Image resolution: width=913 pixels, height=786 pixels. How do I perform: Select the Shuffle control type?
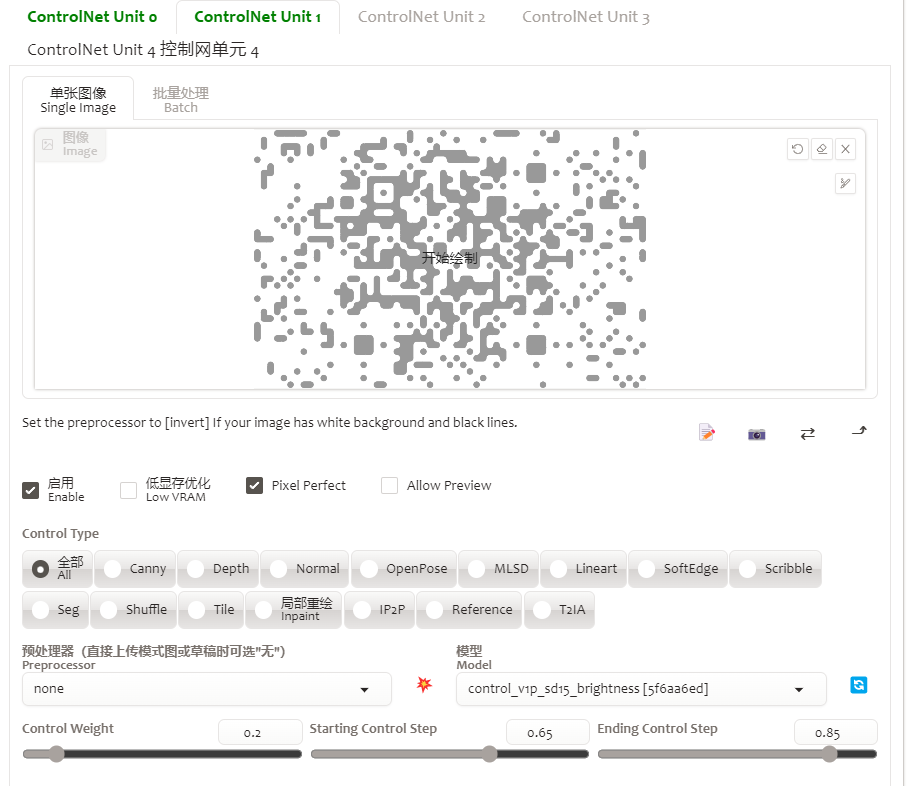point(133,610)
